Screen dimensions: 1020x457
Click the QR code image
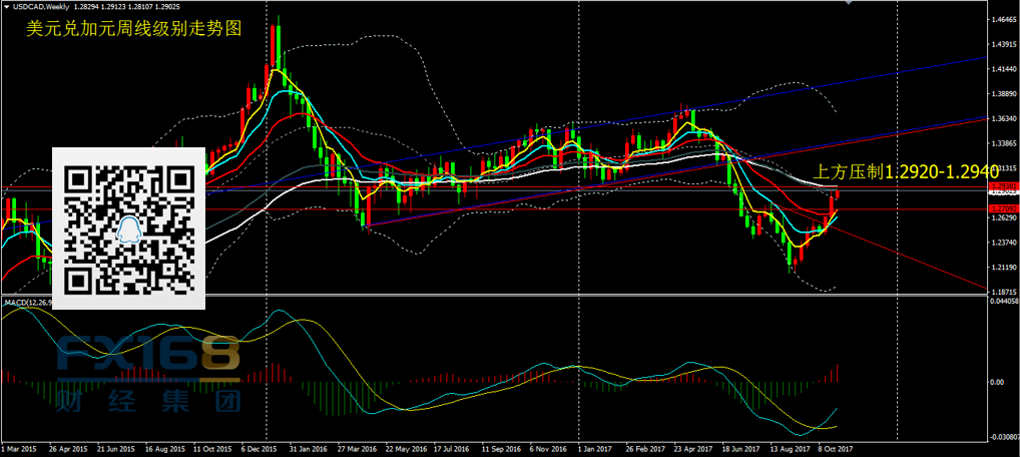coord(128,227)
